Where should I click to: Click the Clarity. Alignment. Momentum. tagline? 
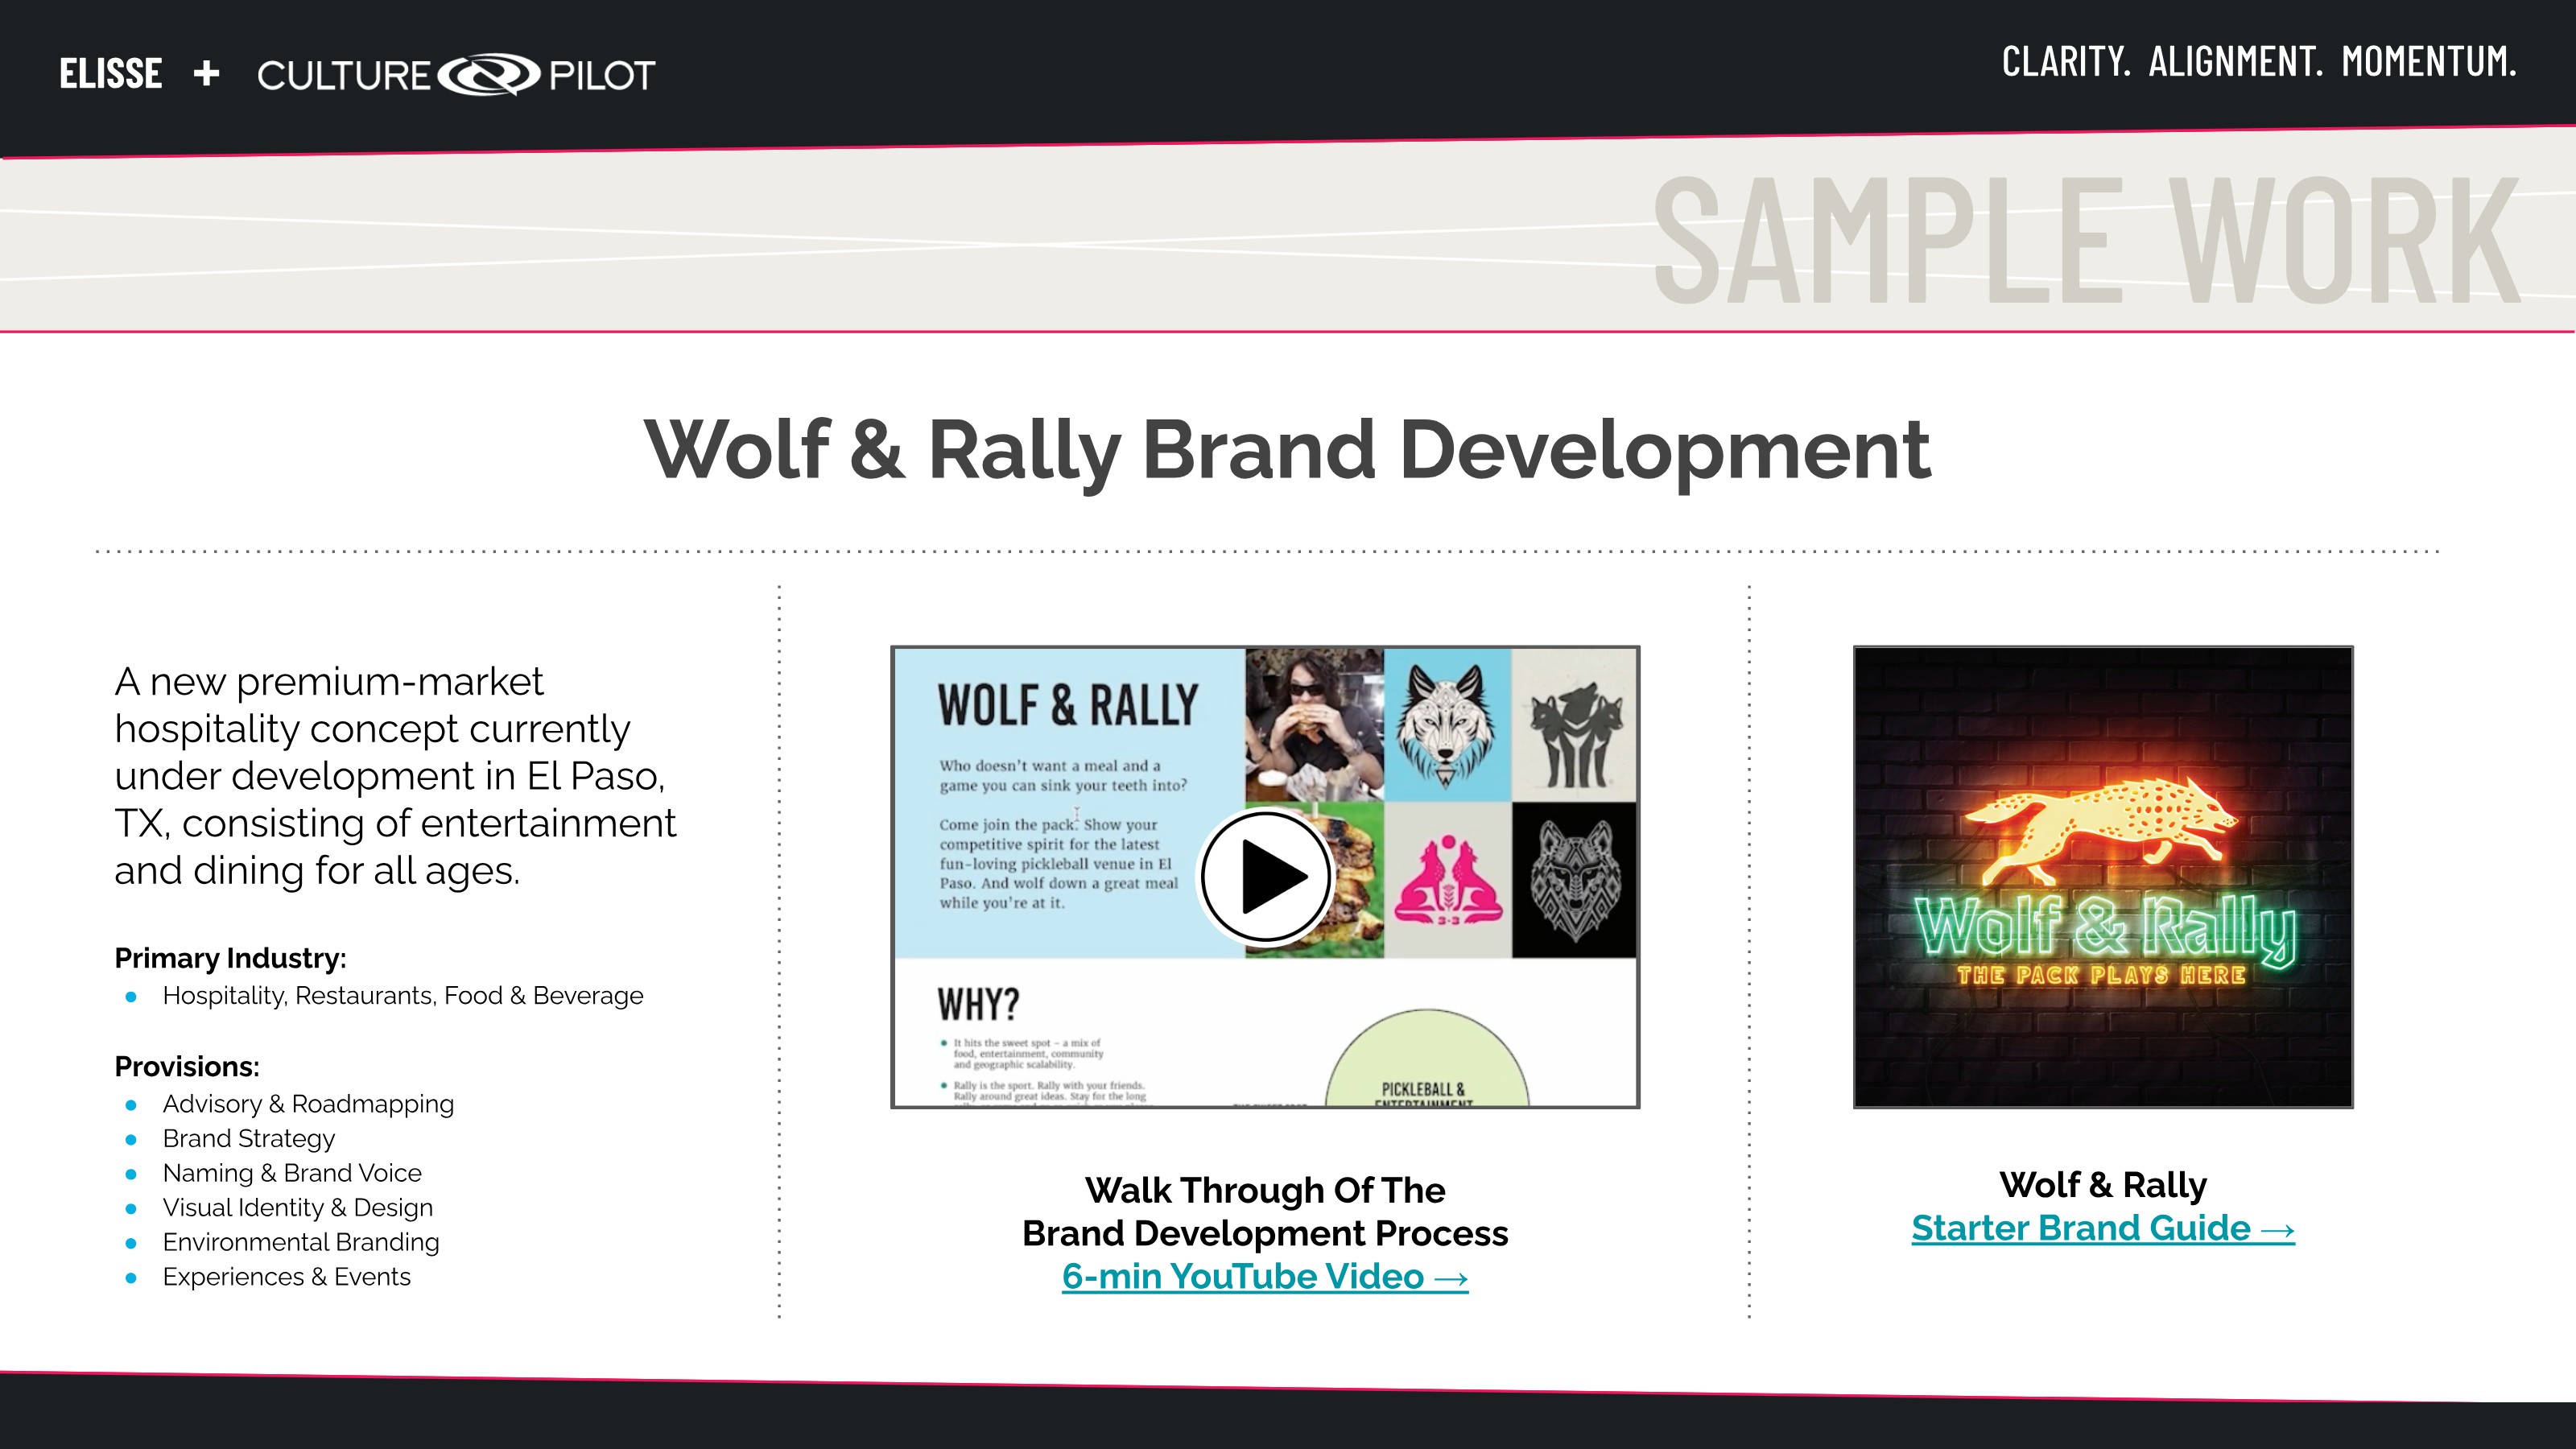pos(2259,62)
